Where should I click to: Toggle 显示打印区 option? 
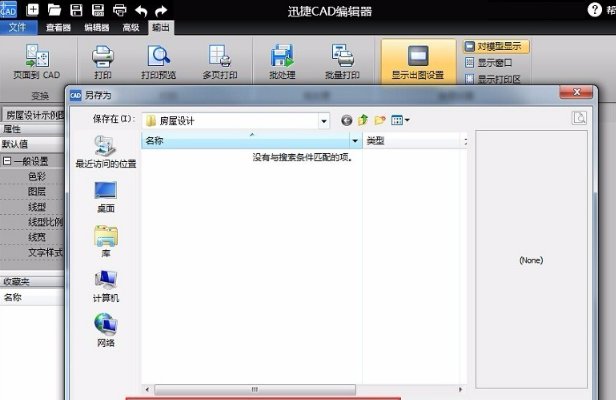[493, 79]
